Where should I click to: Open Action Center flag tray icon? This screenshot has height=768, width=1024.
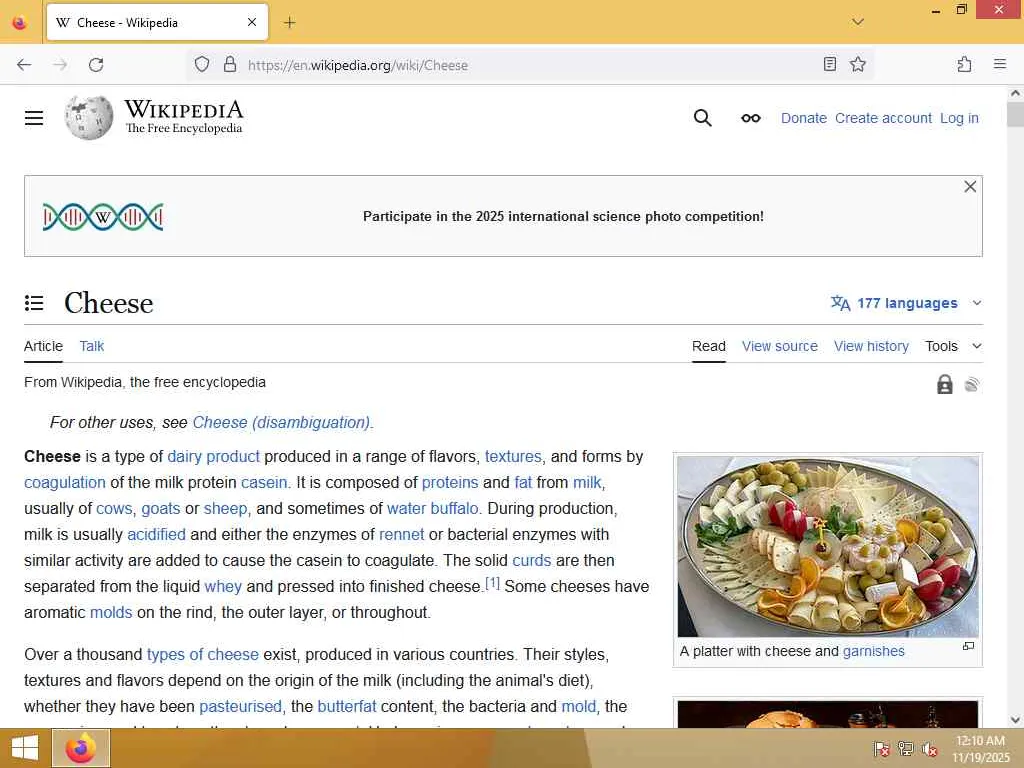point(882,748)
